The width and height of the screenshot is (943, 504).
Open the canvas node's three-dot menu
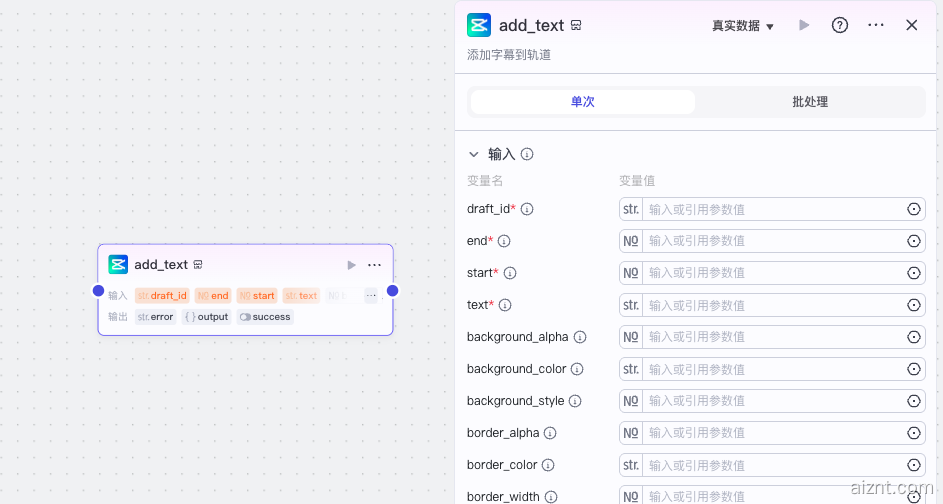click(374, 265)
